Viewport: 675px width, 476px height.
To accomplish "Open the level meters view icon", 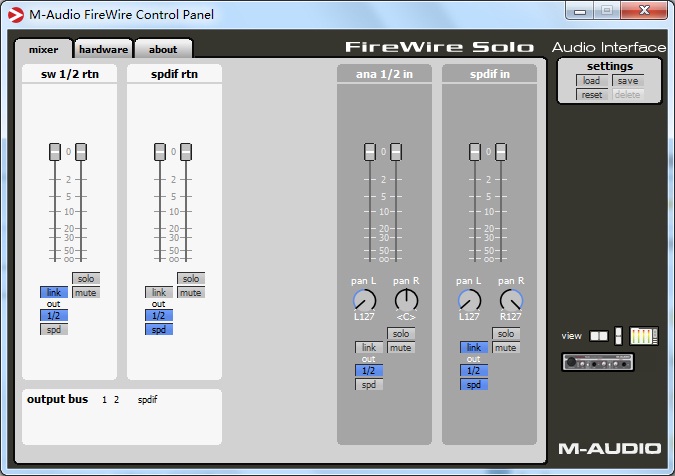I will pyautogui.click(x=644, y=336).
